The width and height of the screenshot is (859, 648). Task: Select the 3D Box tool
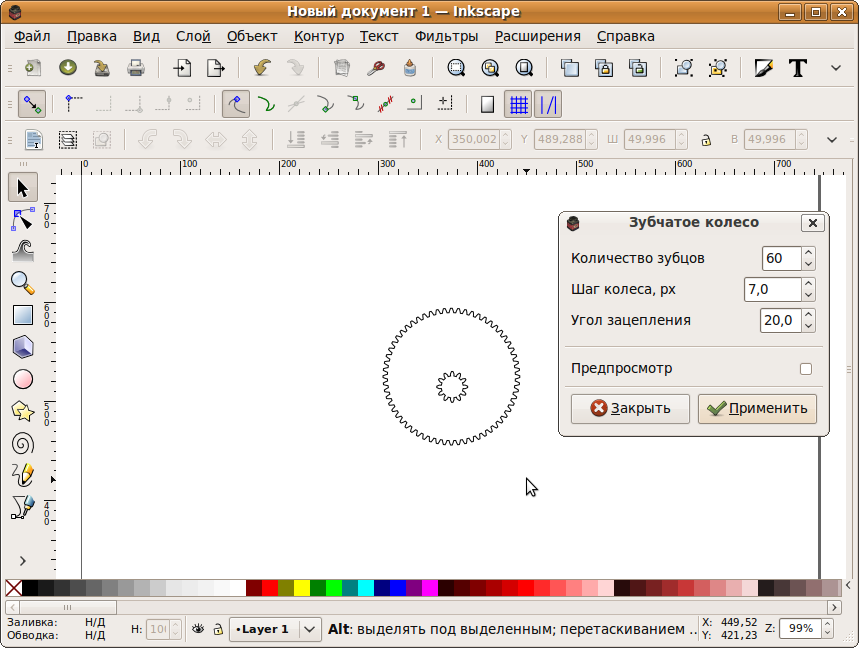tap(22, 347)
